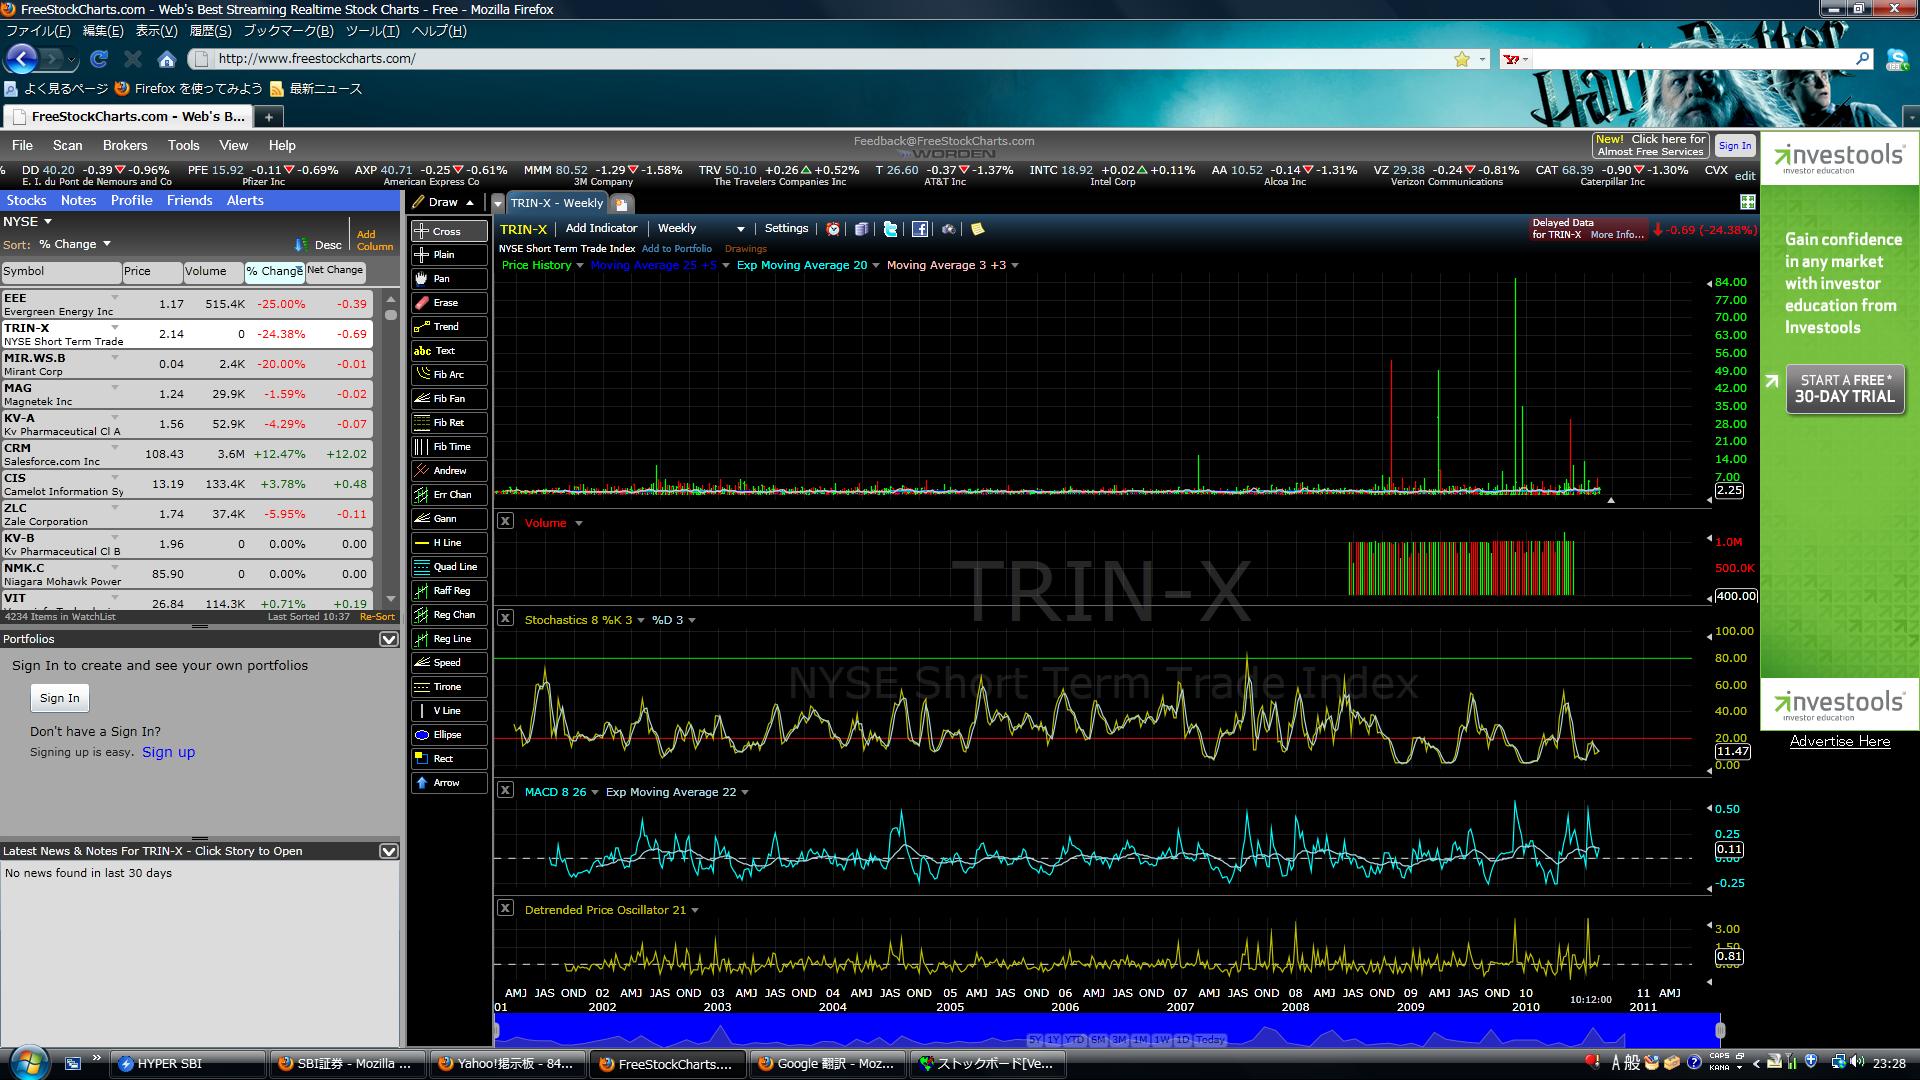This screenshot has width=1920, height=1080.
Task: Close the Stochastics indicator pane
Action: pos(505,618)
